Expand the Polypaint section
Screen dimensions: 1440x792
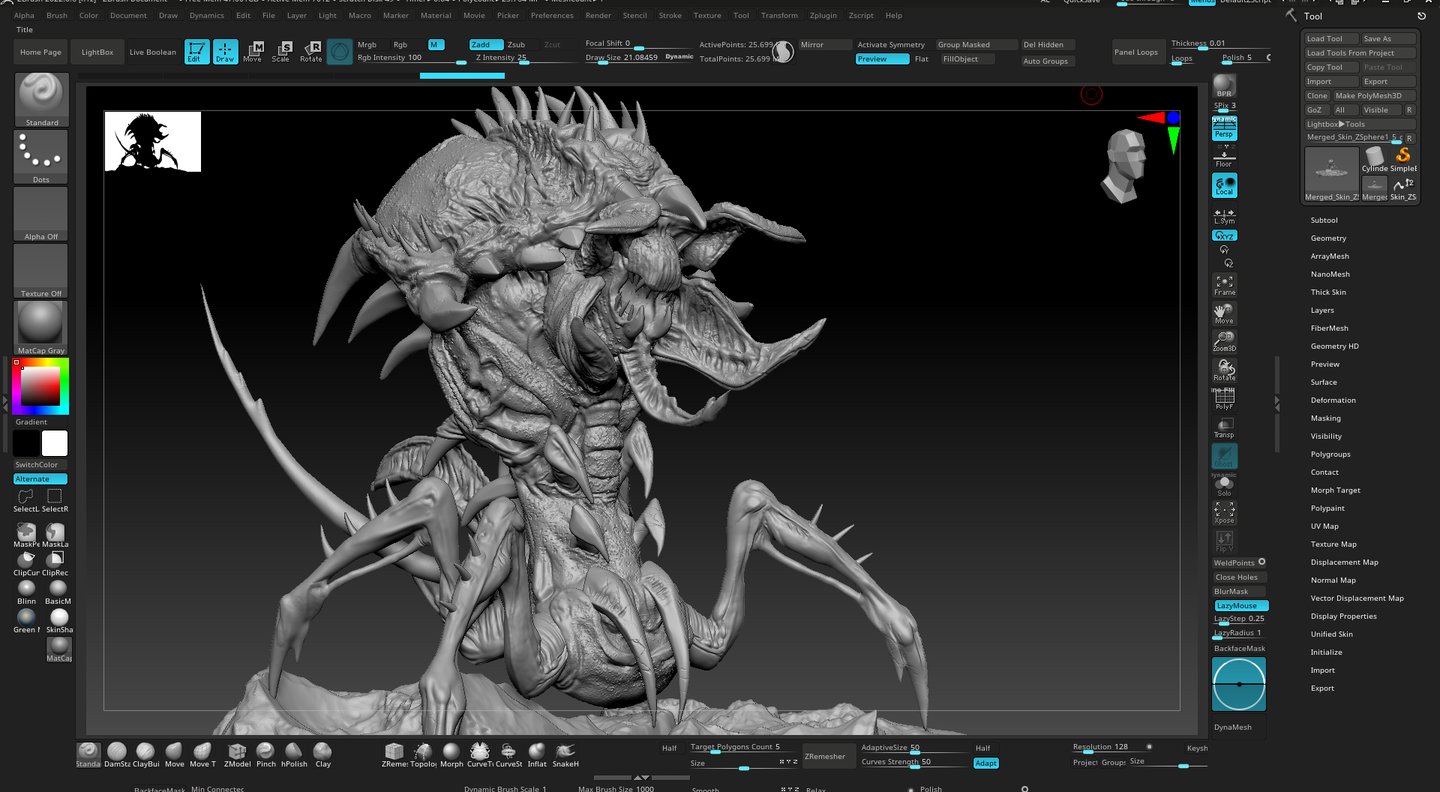(x=1328, y=508)
